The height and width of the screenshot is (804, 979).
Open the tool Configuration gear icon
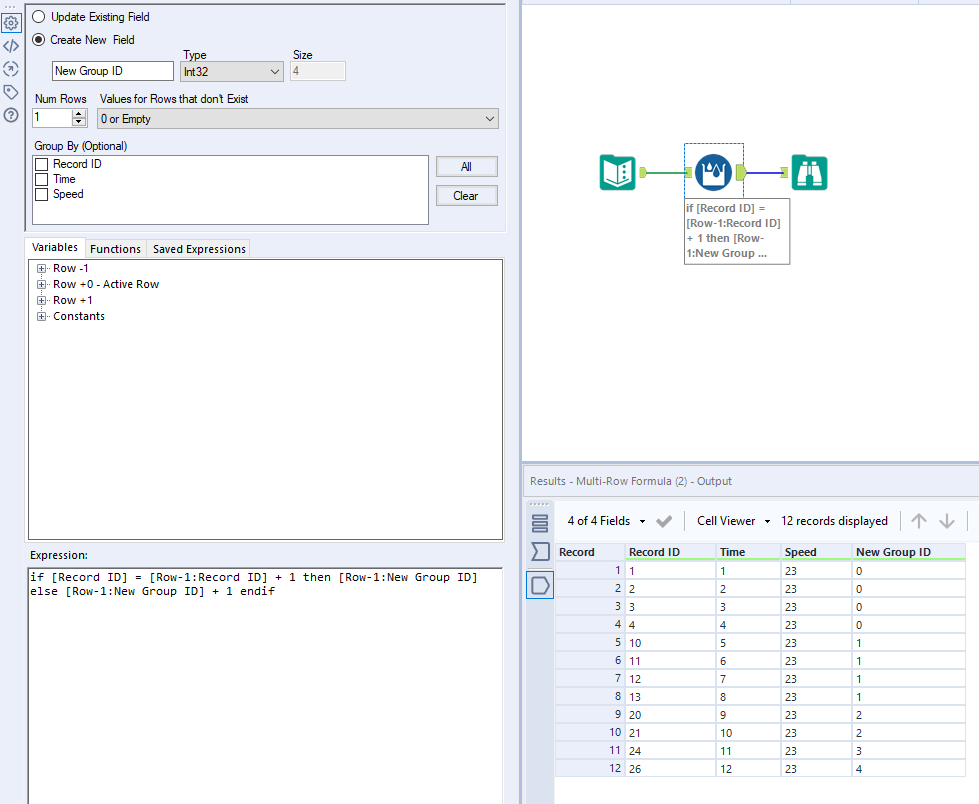click(11, 22)
